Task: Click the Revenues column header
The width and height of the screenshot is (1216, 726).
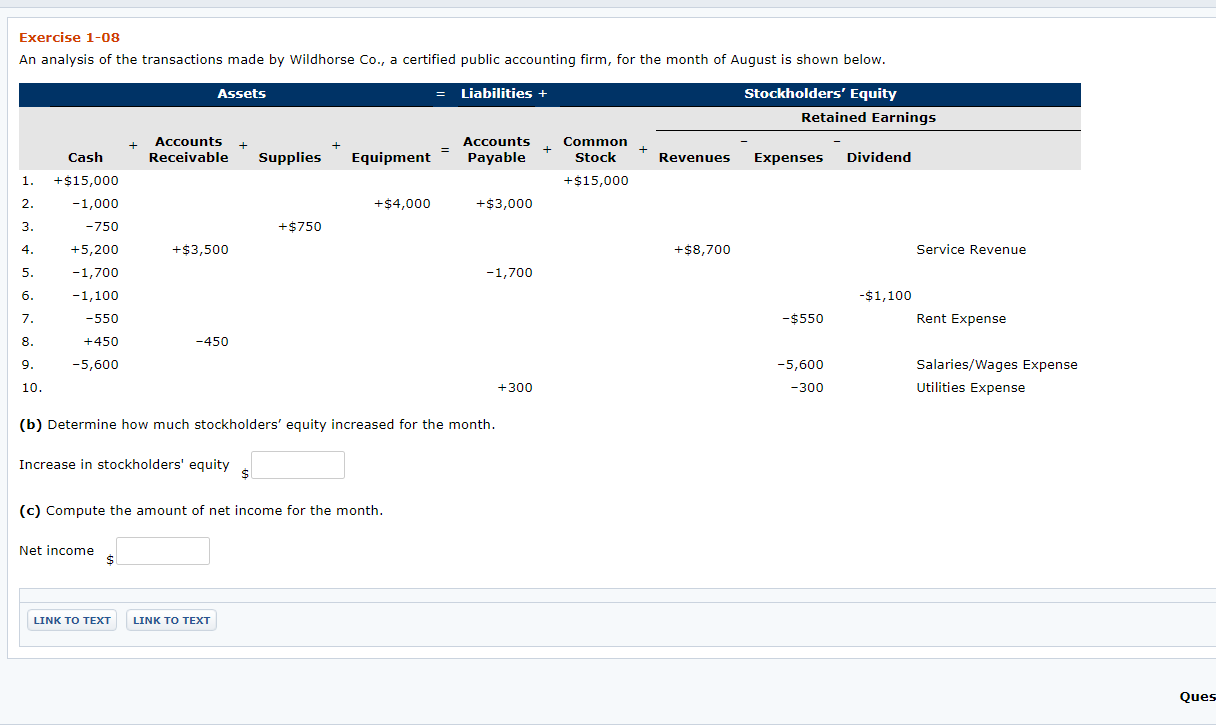Action: 694,158
